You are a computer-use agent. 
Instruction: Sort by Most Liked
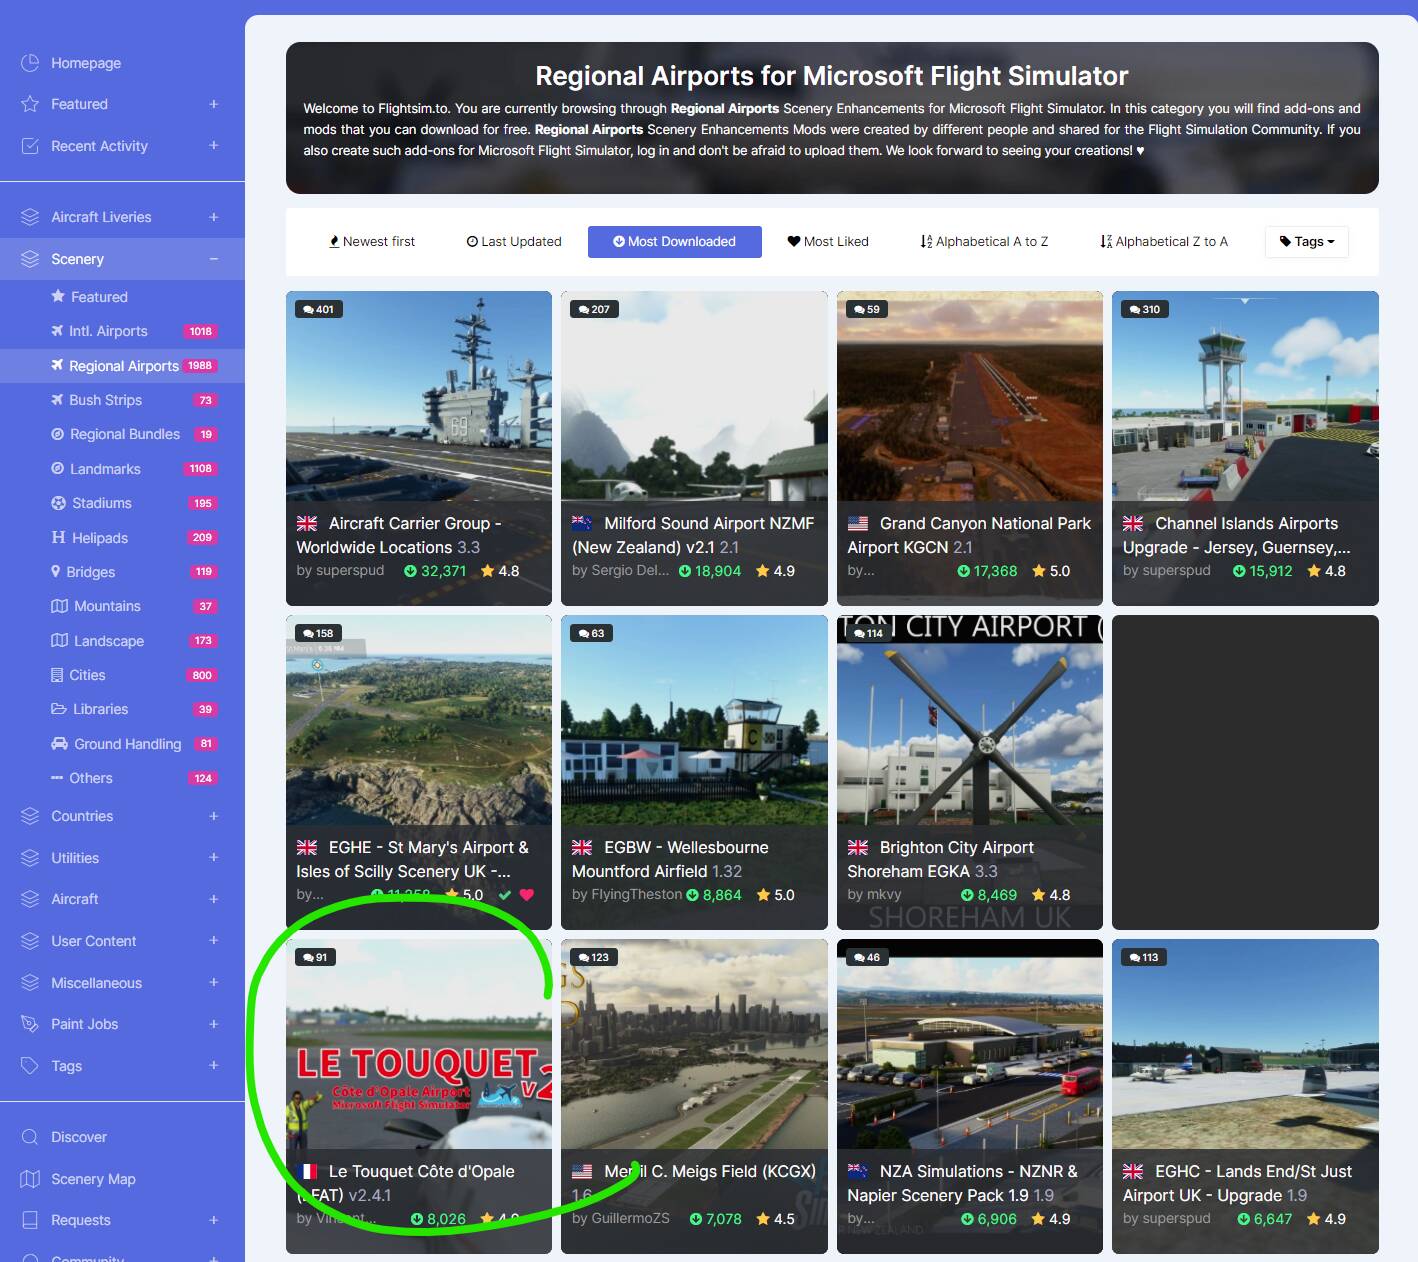828,242
